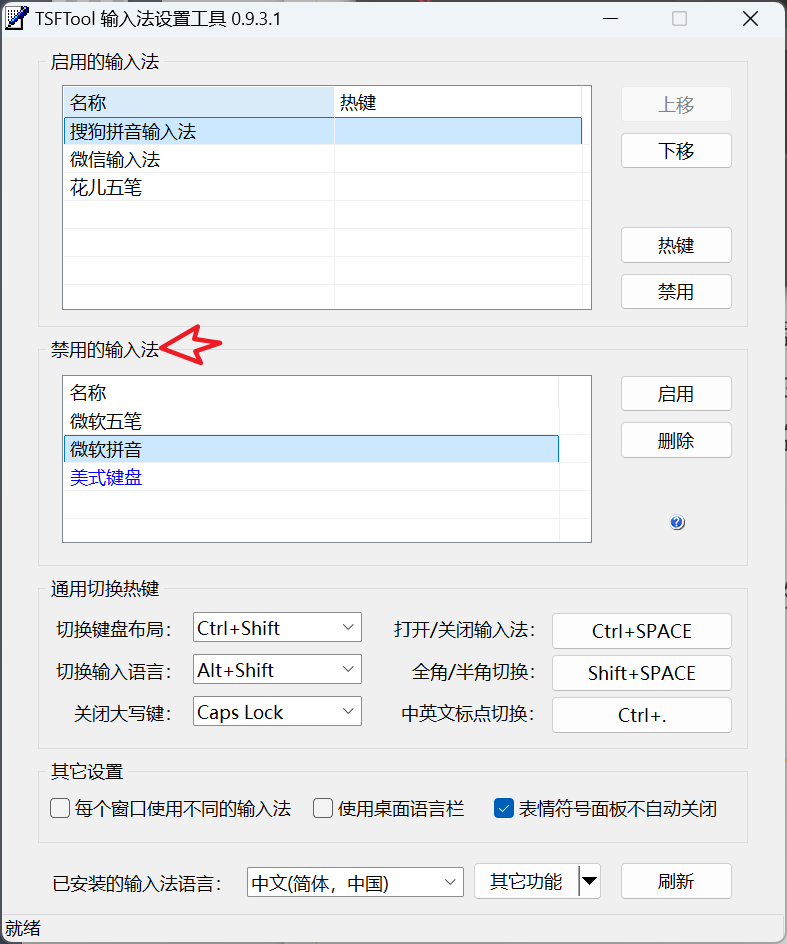Click the 热键 button to set hotkey
Screen dimensions: 787x944
(x=676, y=245)
